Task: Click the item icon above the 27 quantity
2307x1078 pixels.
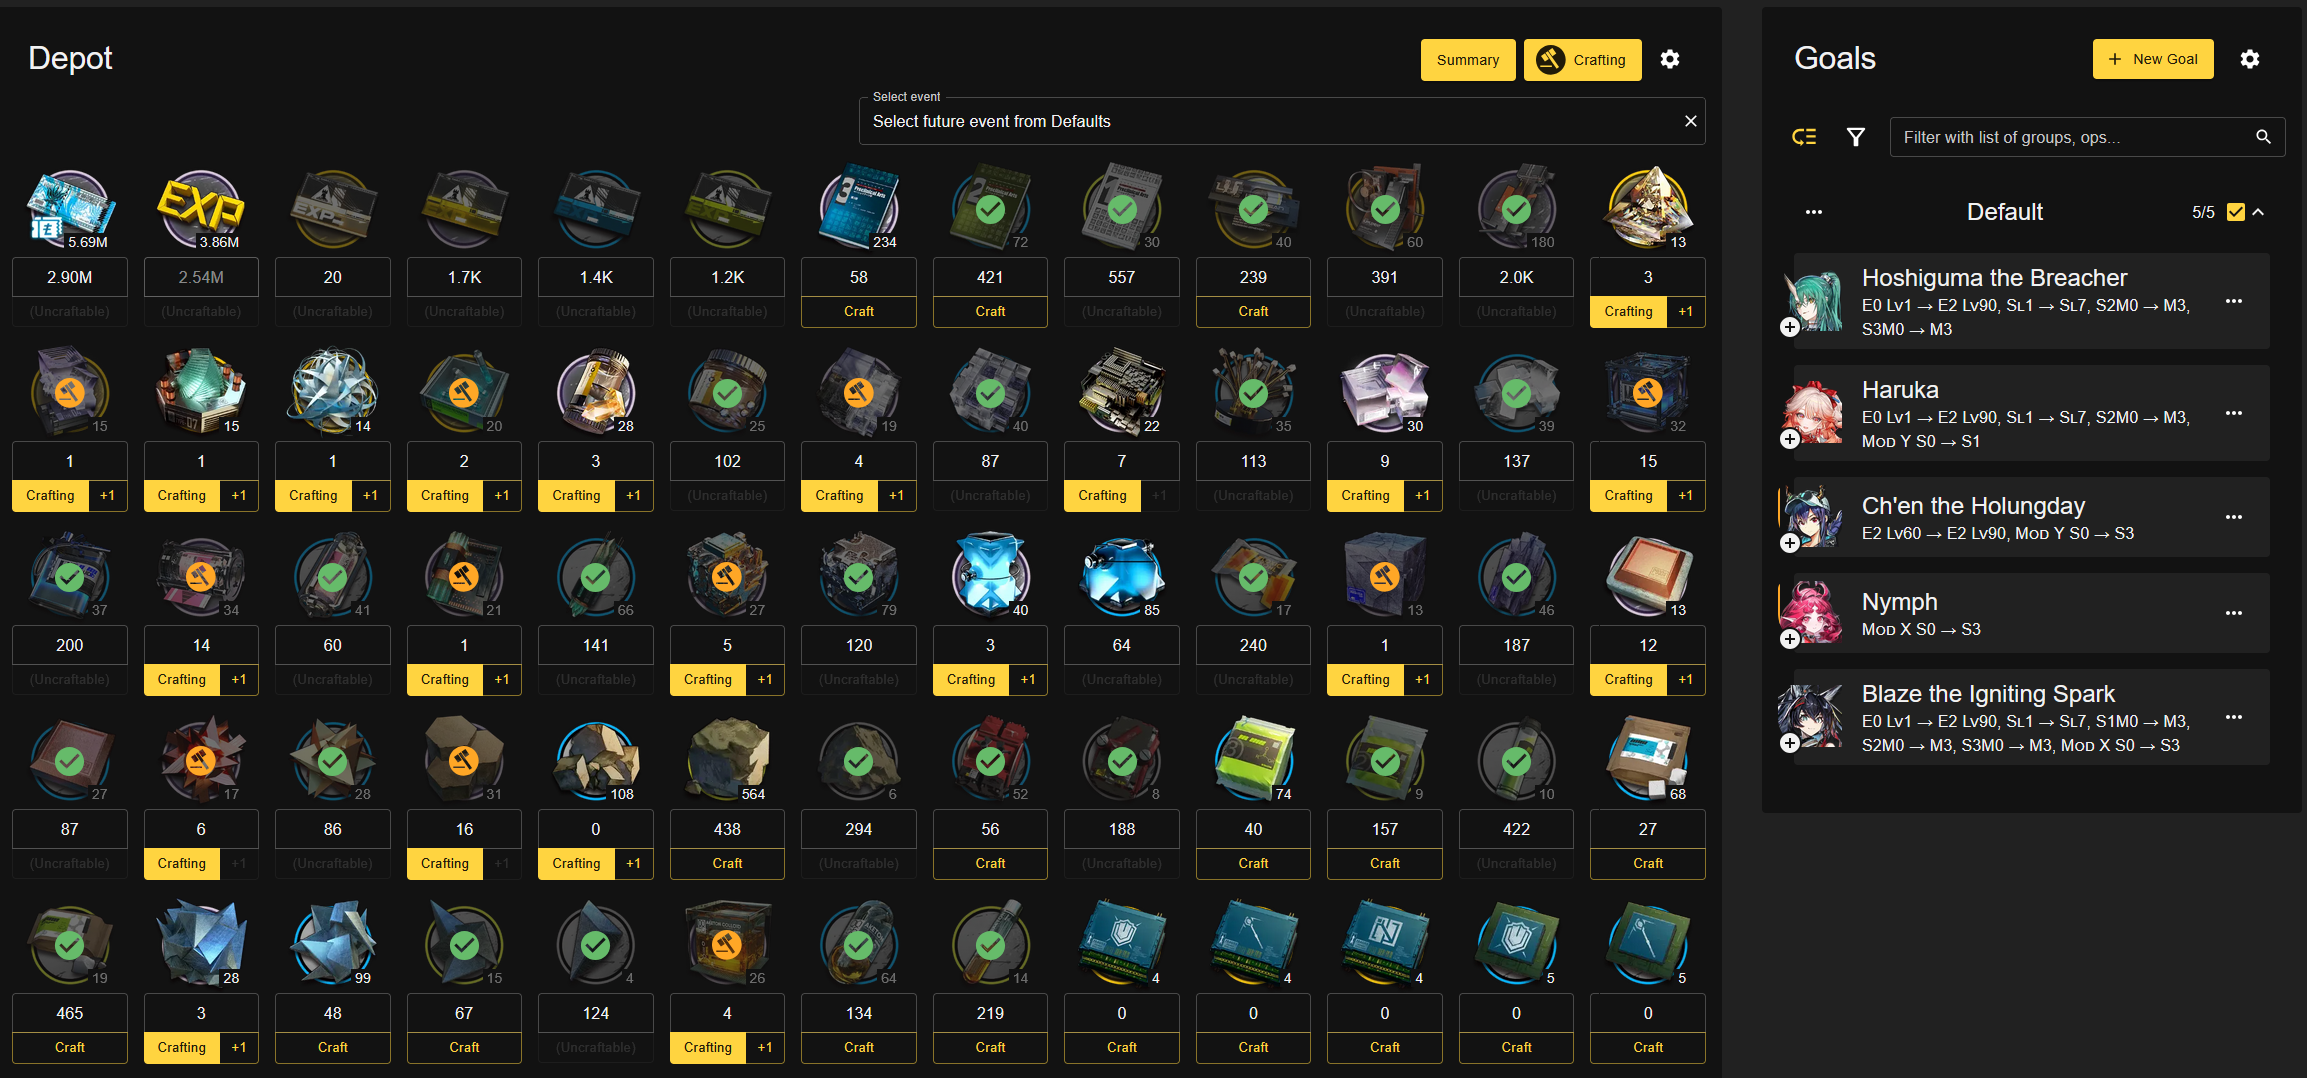Action: [x=1648, y=761]
